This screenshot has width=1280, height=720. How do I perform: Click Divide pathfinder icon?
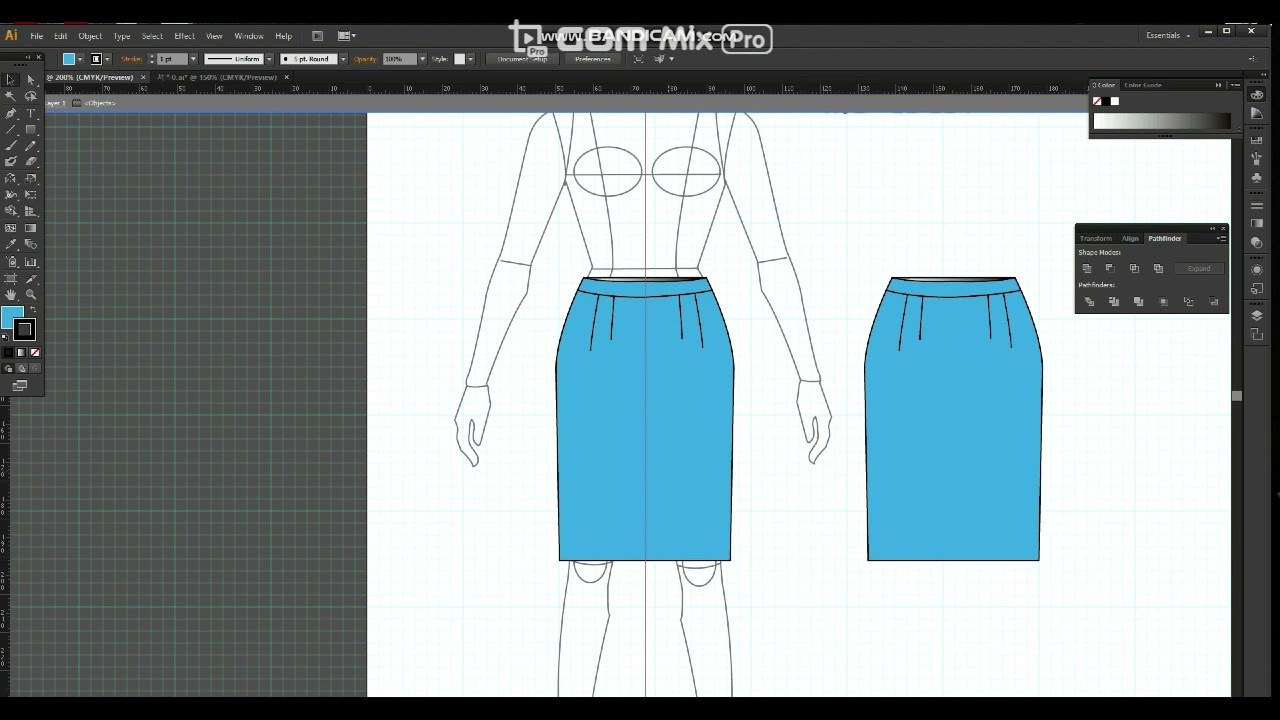pos(1089,302)
